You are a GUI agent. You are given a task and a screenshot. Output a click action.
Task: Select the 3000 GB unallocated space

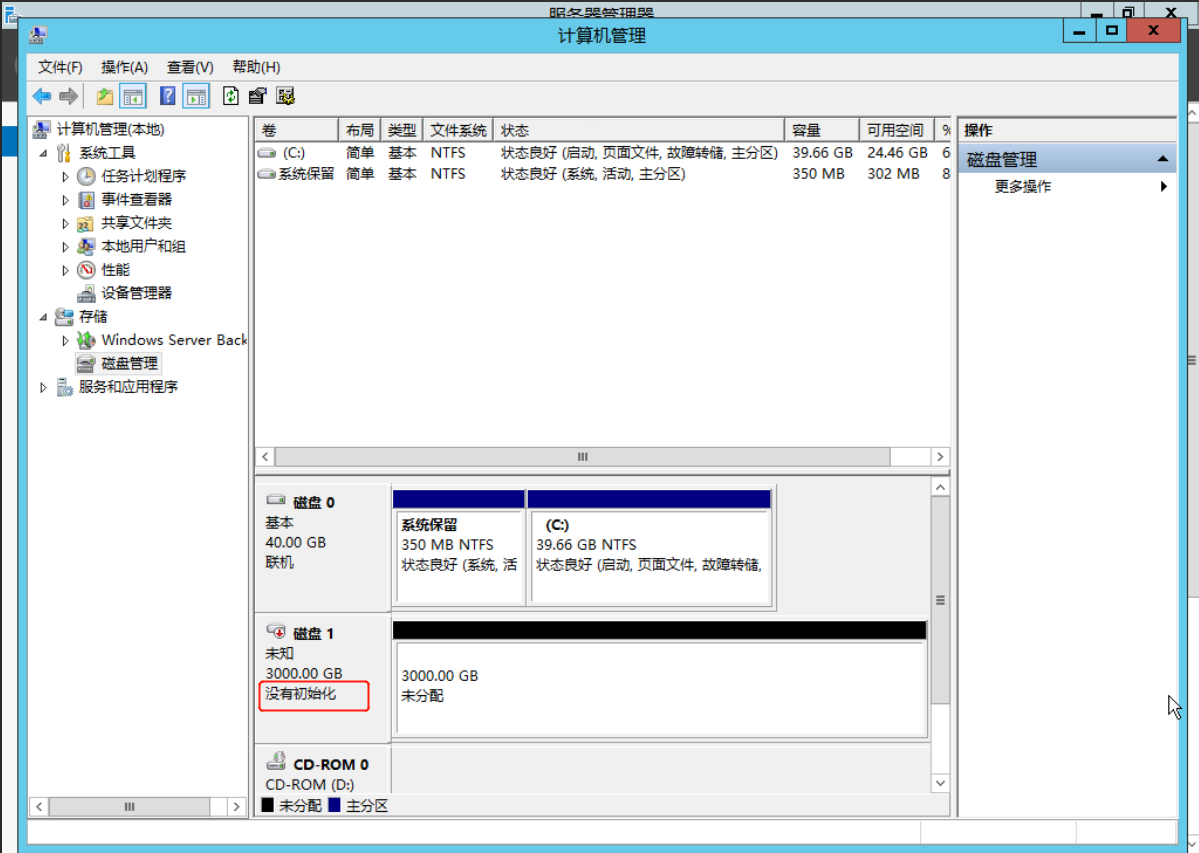[x=658, y=686]
